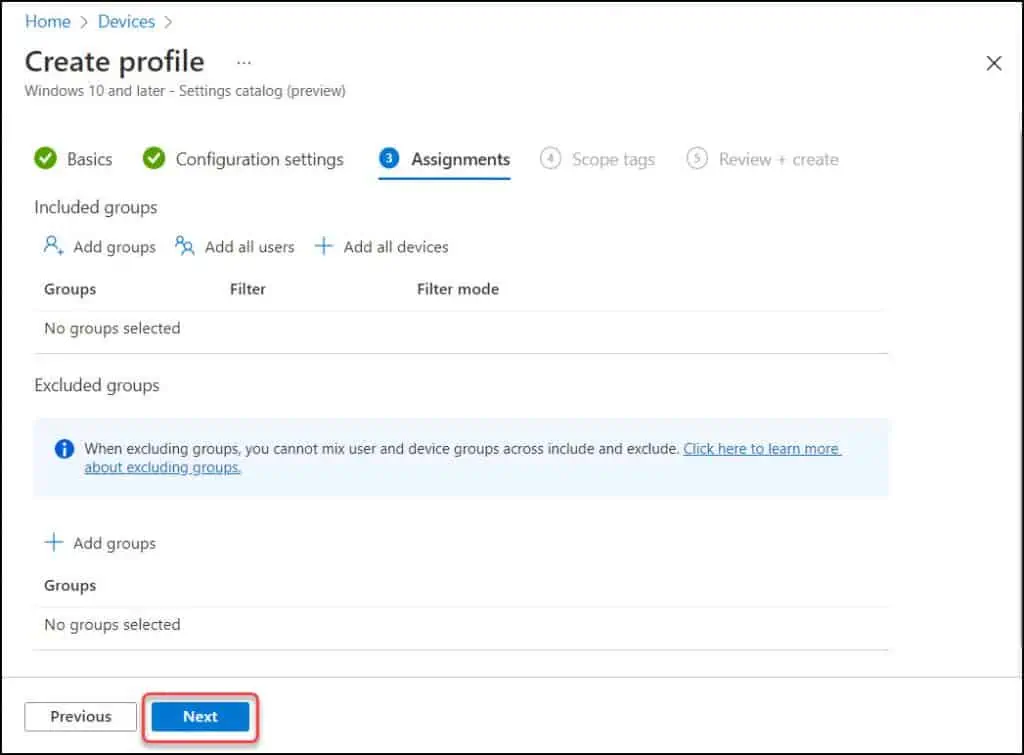The width and height of the screenshot is (1024, 755).
Task: Click the Next button
Action: (x=200, y=716)
